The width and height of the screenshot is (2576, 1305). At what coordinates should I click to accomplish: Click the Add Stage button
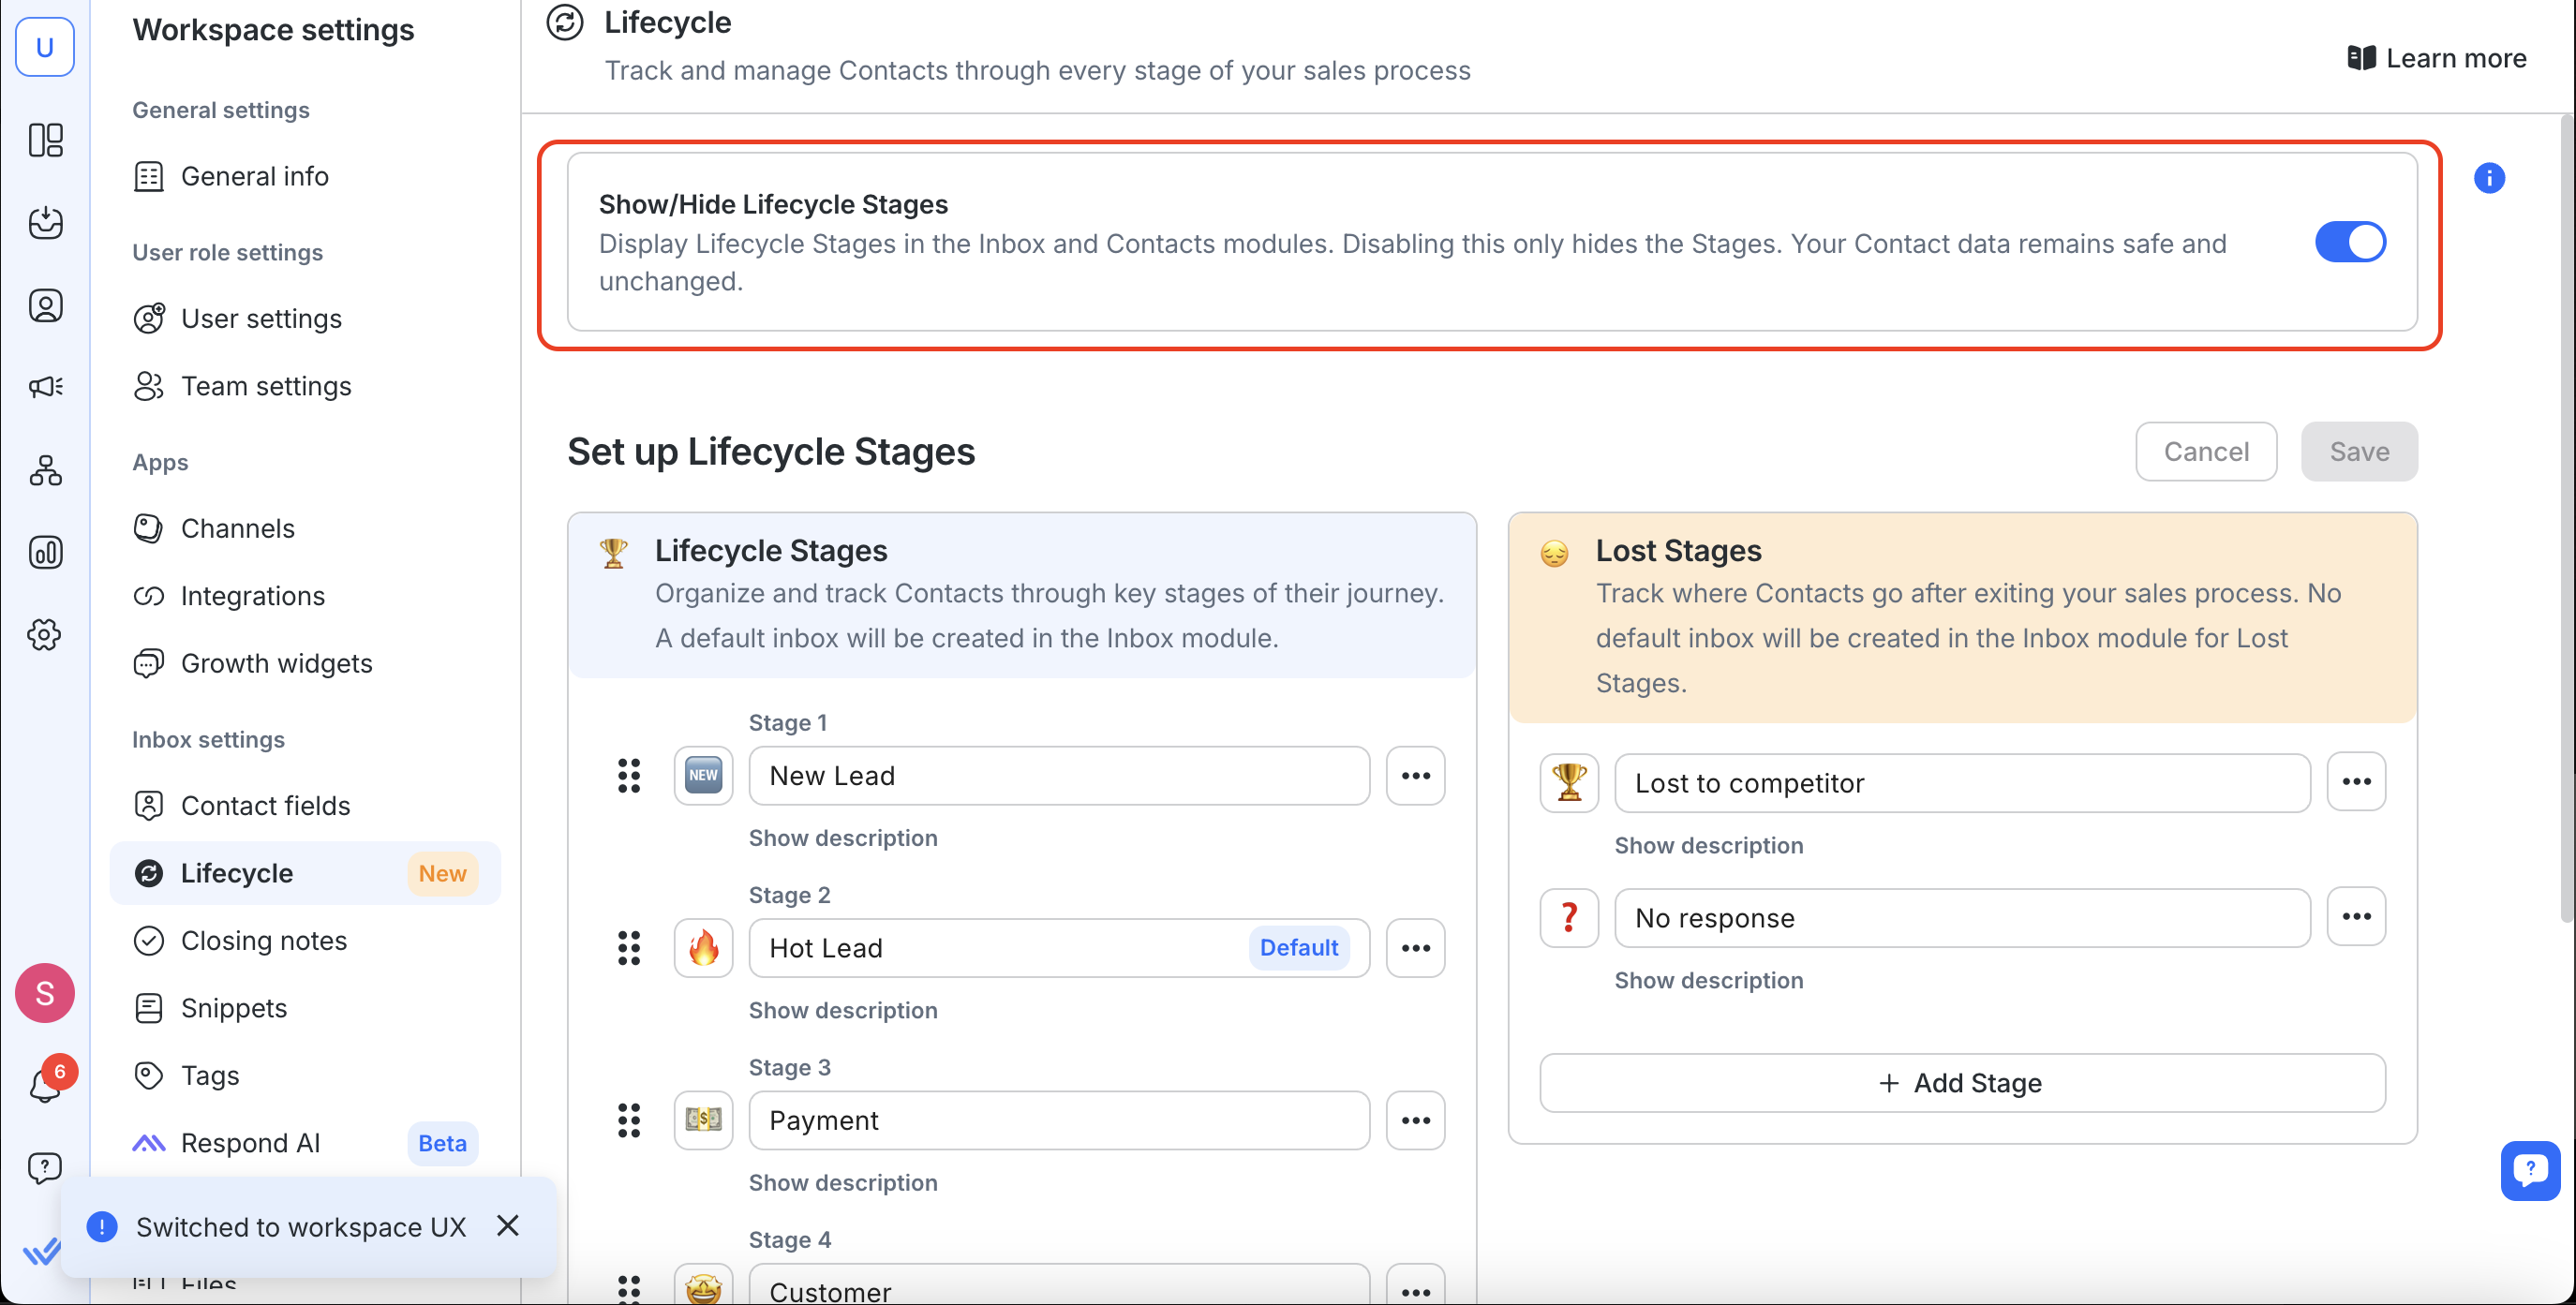click(x=1961, y=1083)
